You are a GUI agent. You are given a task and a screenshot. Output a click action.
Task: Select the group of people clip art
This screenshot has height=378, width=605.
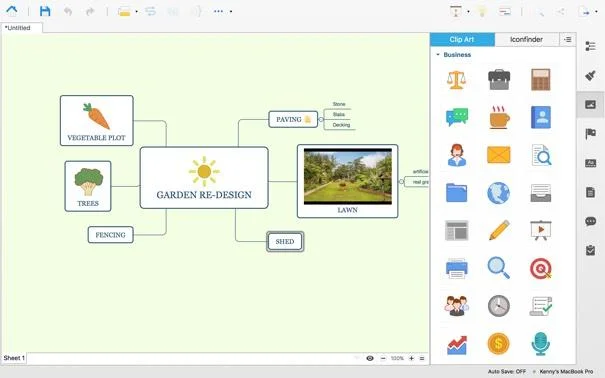click(x=457, y=306)
